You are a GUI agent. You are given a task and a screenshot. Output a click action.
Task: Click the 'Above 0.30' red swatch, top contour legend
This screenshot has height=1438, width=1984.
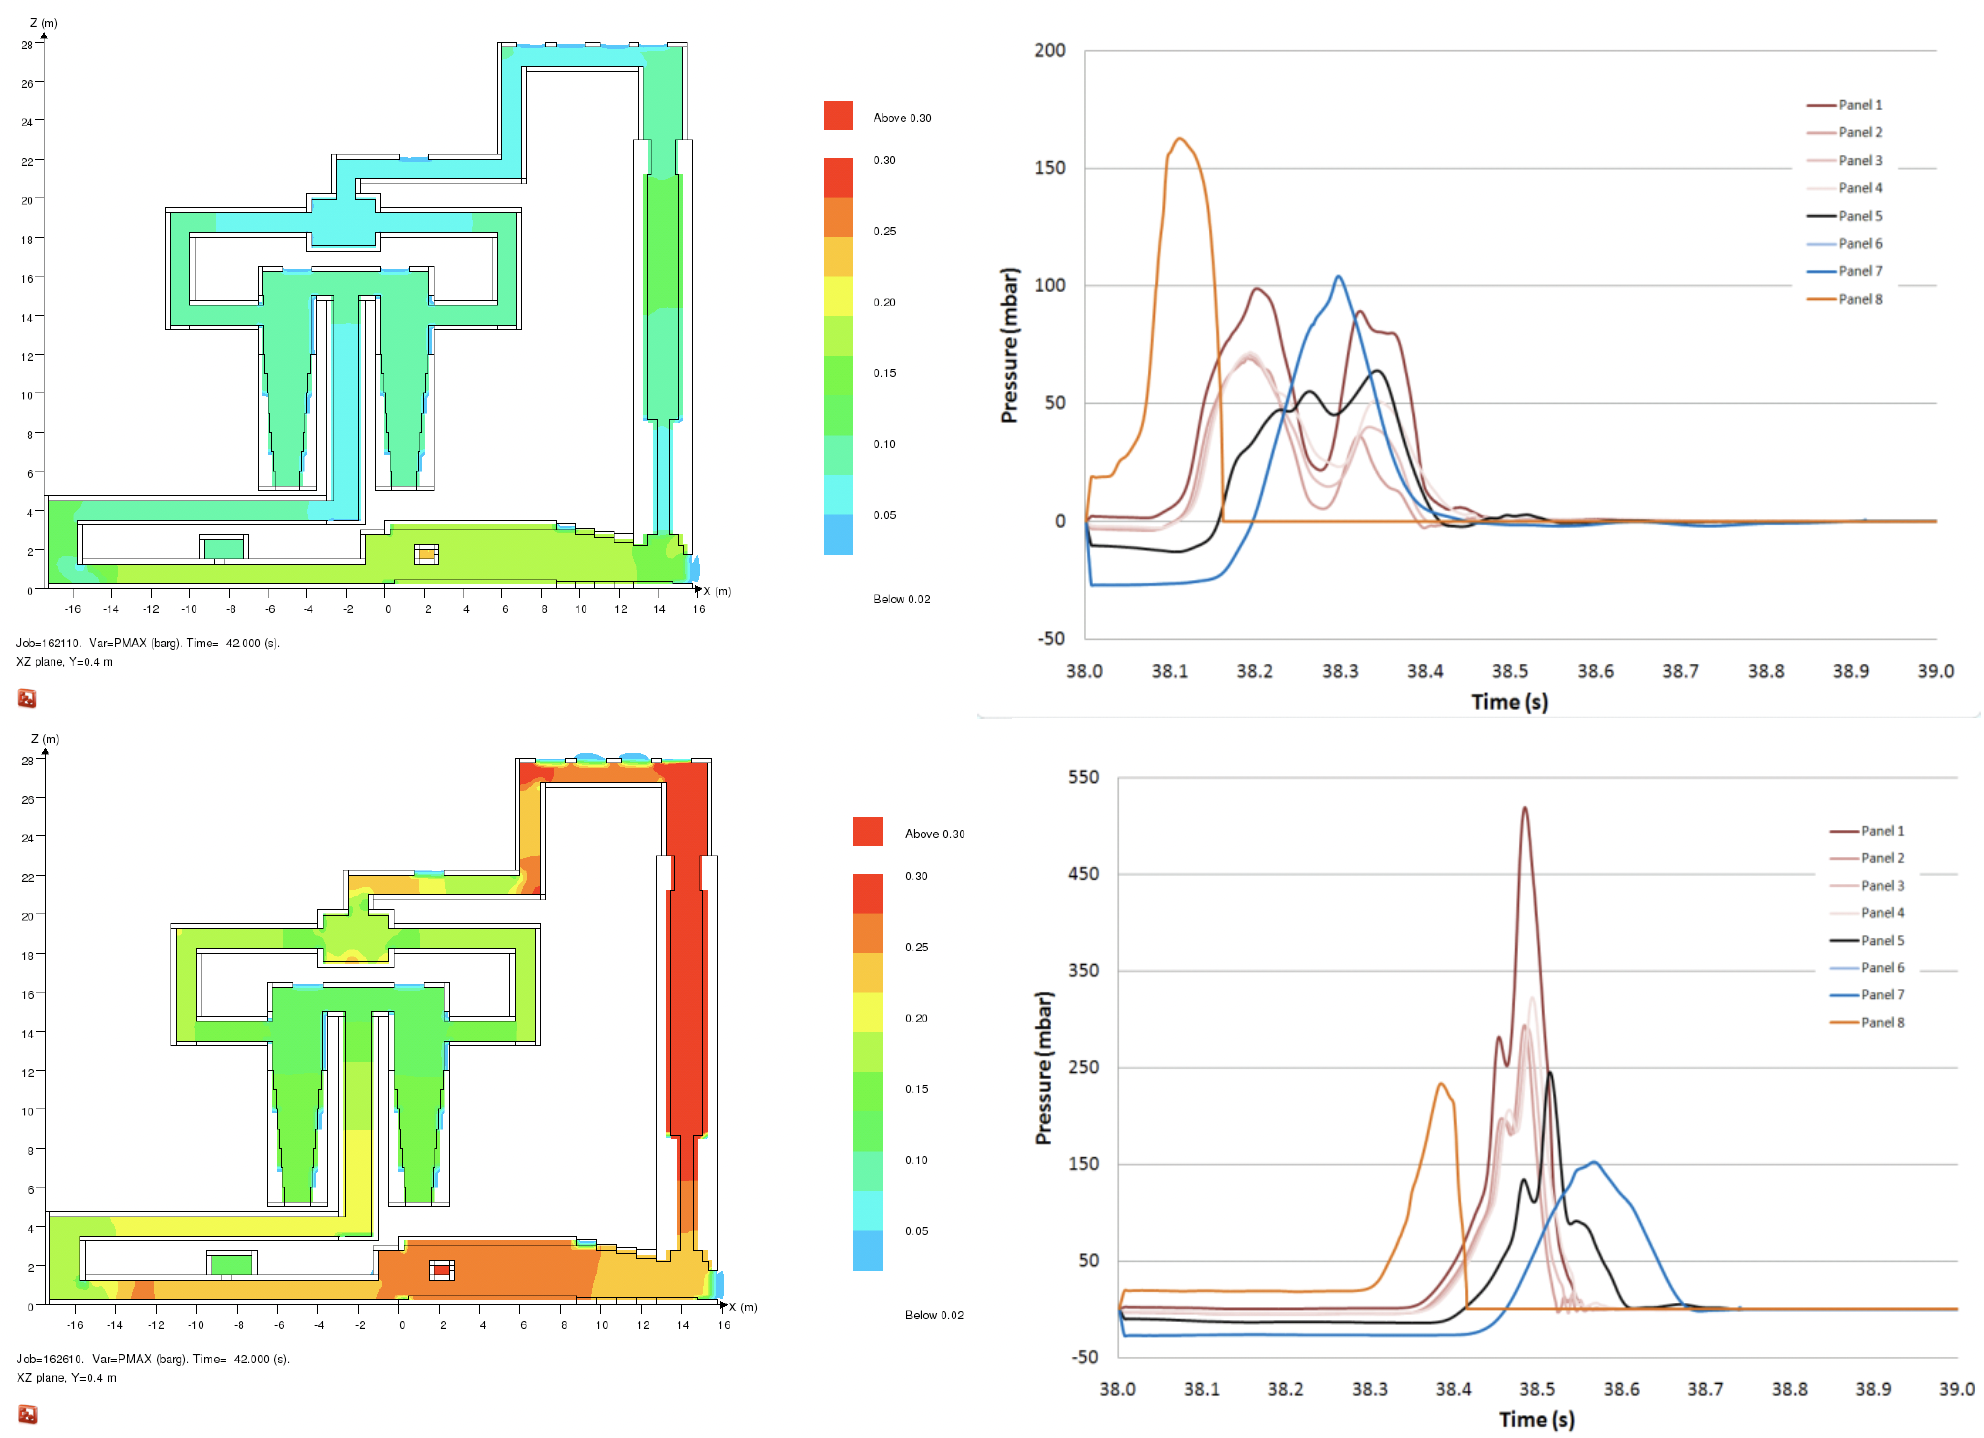click(x=838, y=115)
